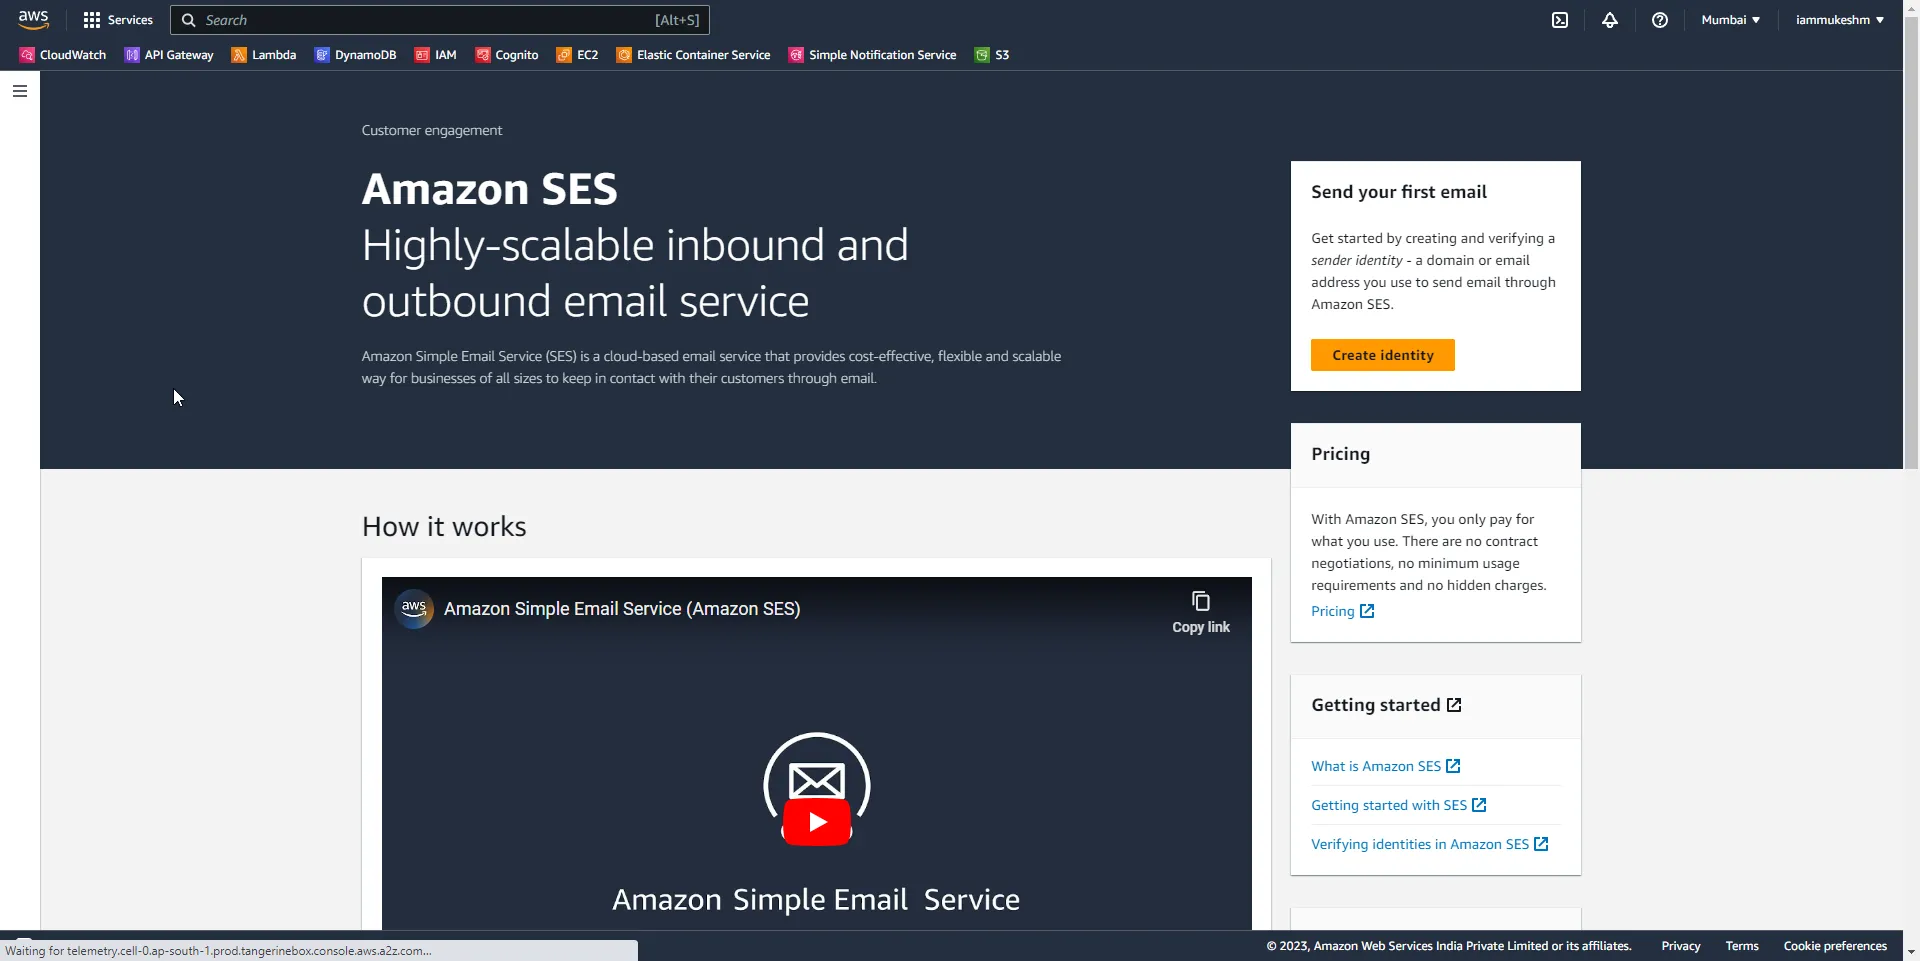Click the Copy link icon on the video
1920x961 pixels.
[1200, 600]
